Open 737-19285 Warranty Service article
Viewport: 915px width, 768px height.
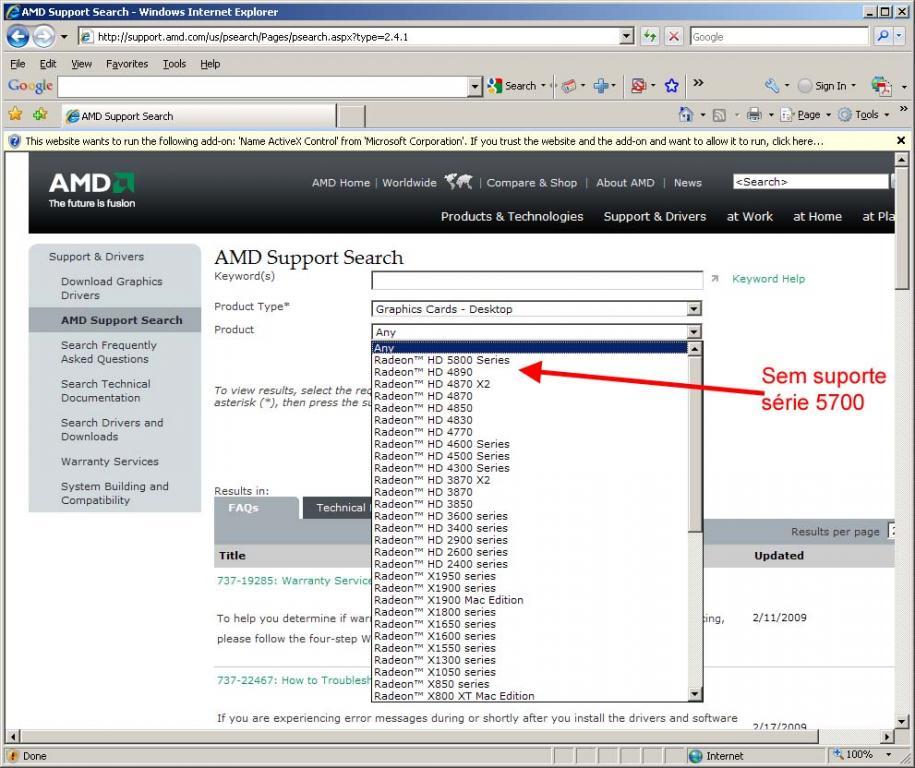294,581
